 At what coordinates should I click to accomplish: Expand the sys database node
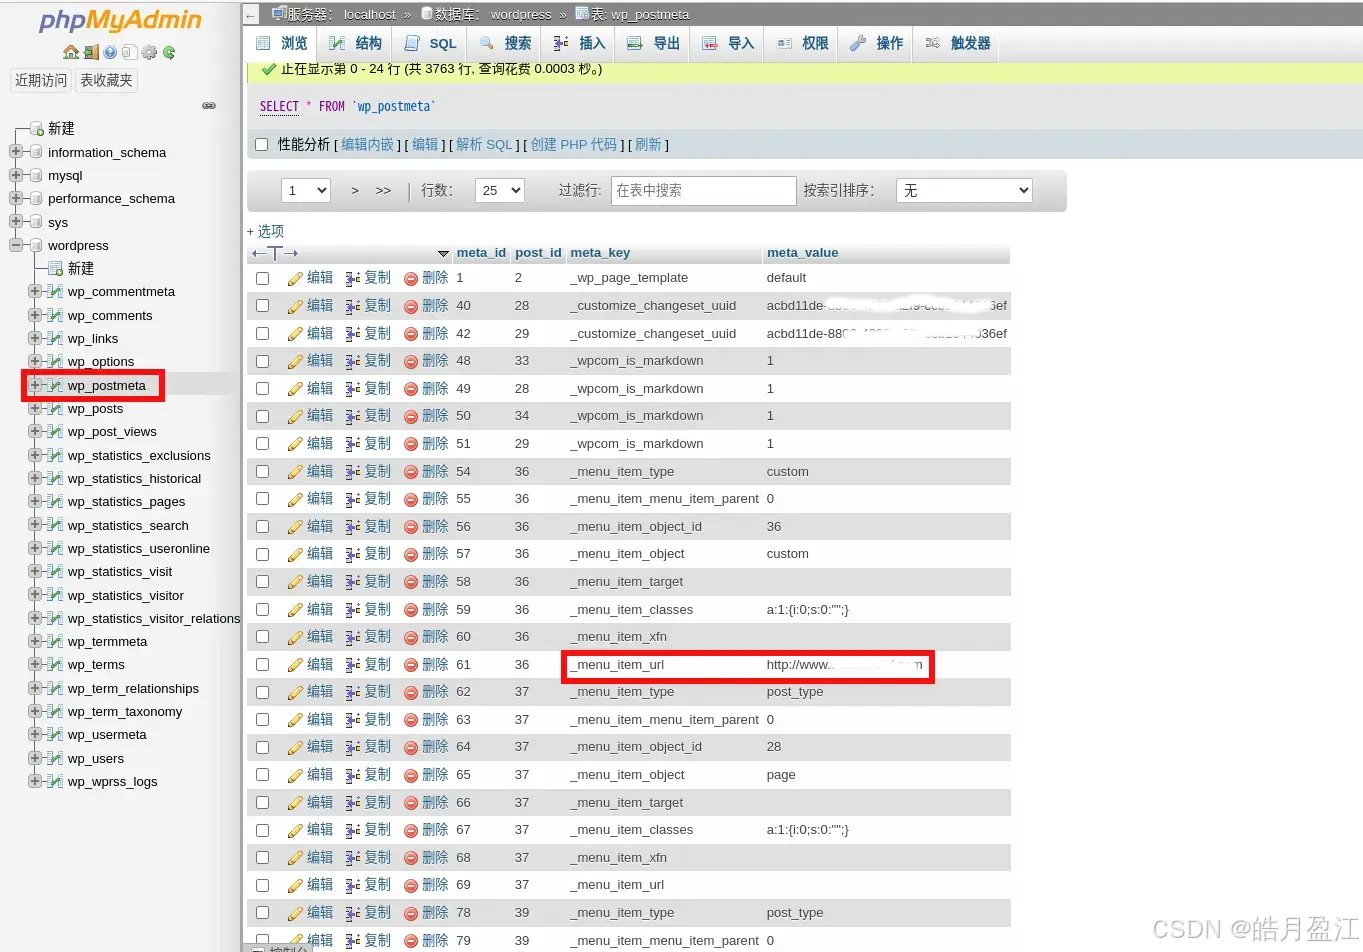point(15,222)
